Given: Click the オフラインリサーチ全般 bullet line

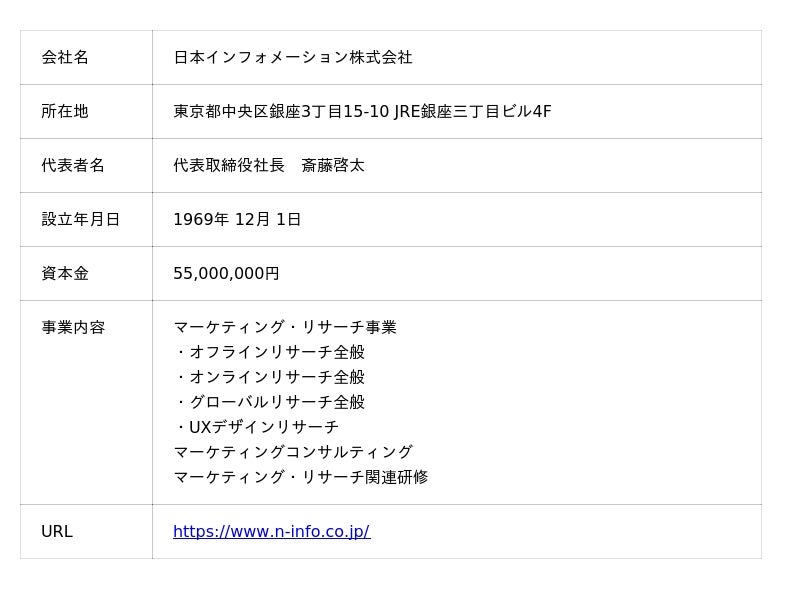Looking at the screenshot, I should [x=270, y=353].
